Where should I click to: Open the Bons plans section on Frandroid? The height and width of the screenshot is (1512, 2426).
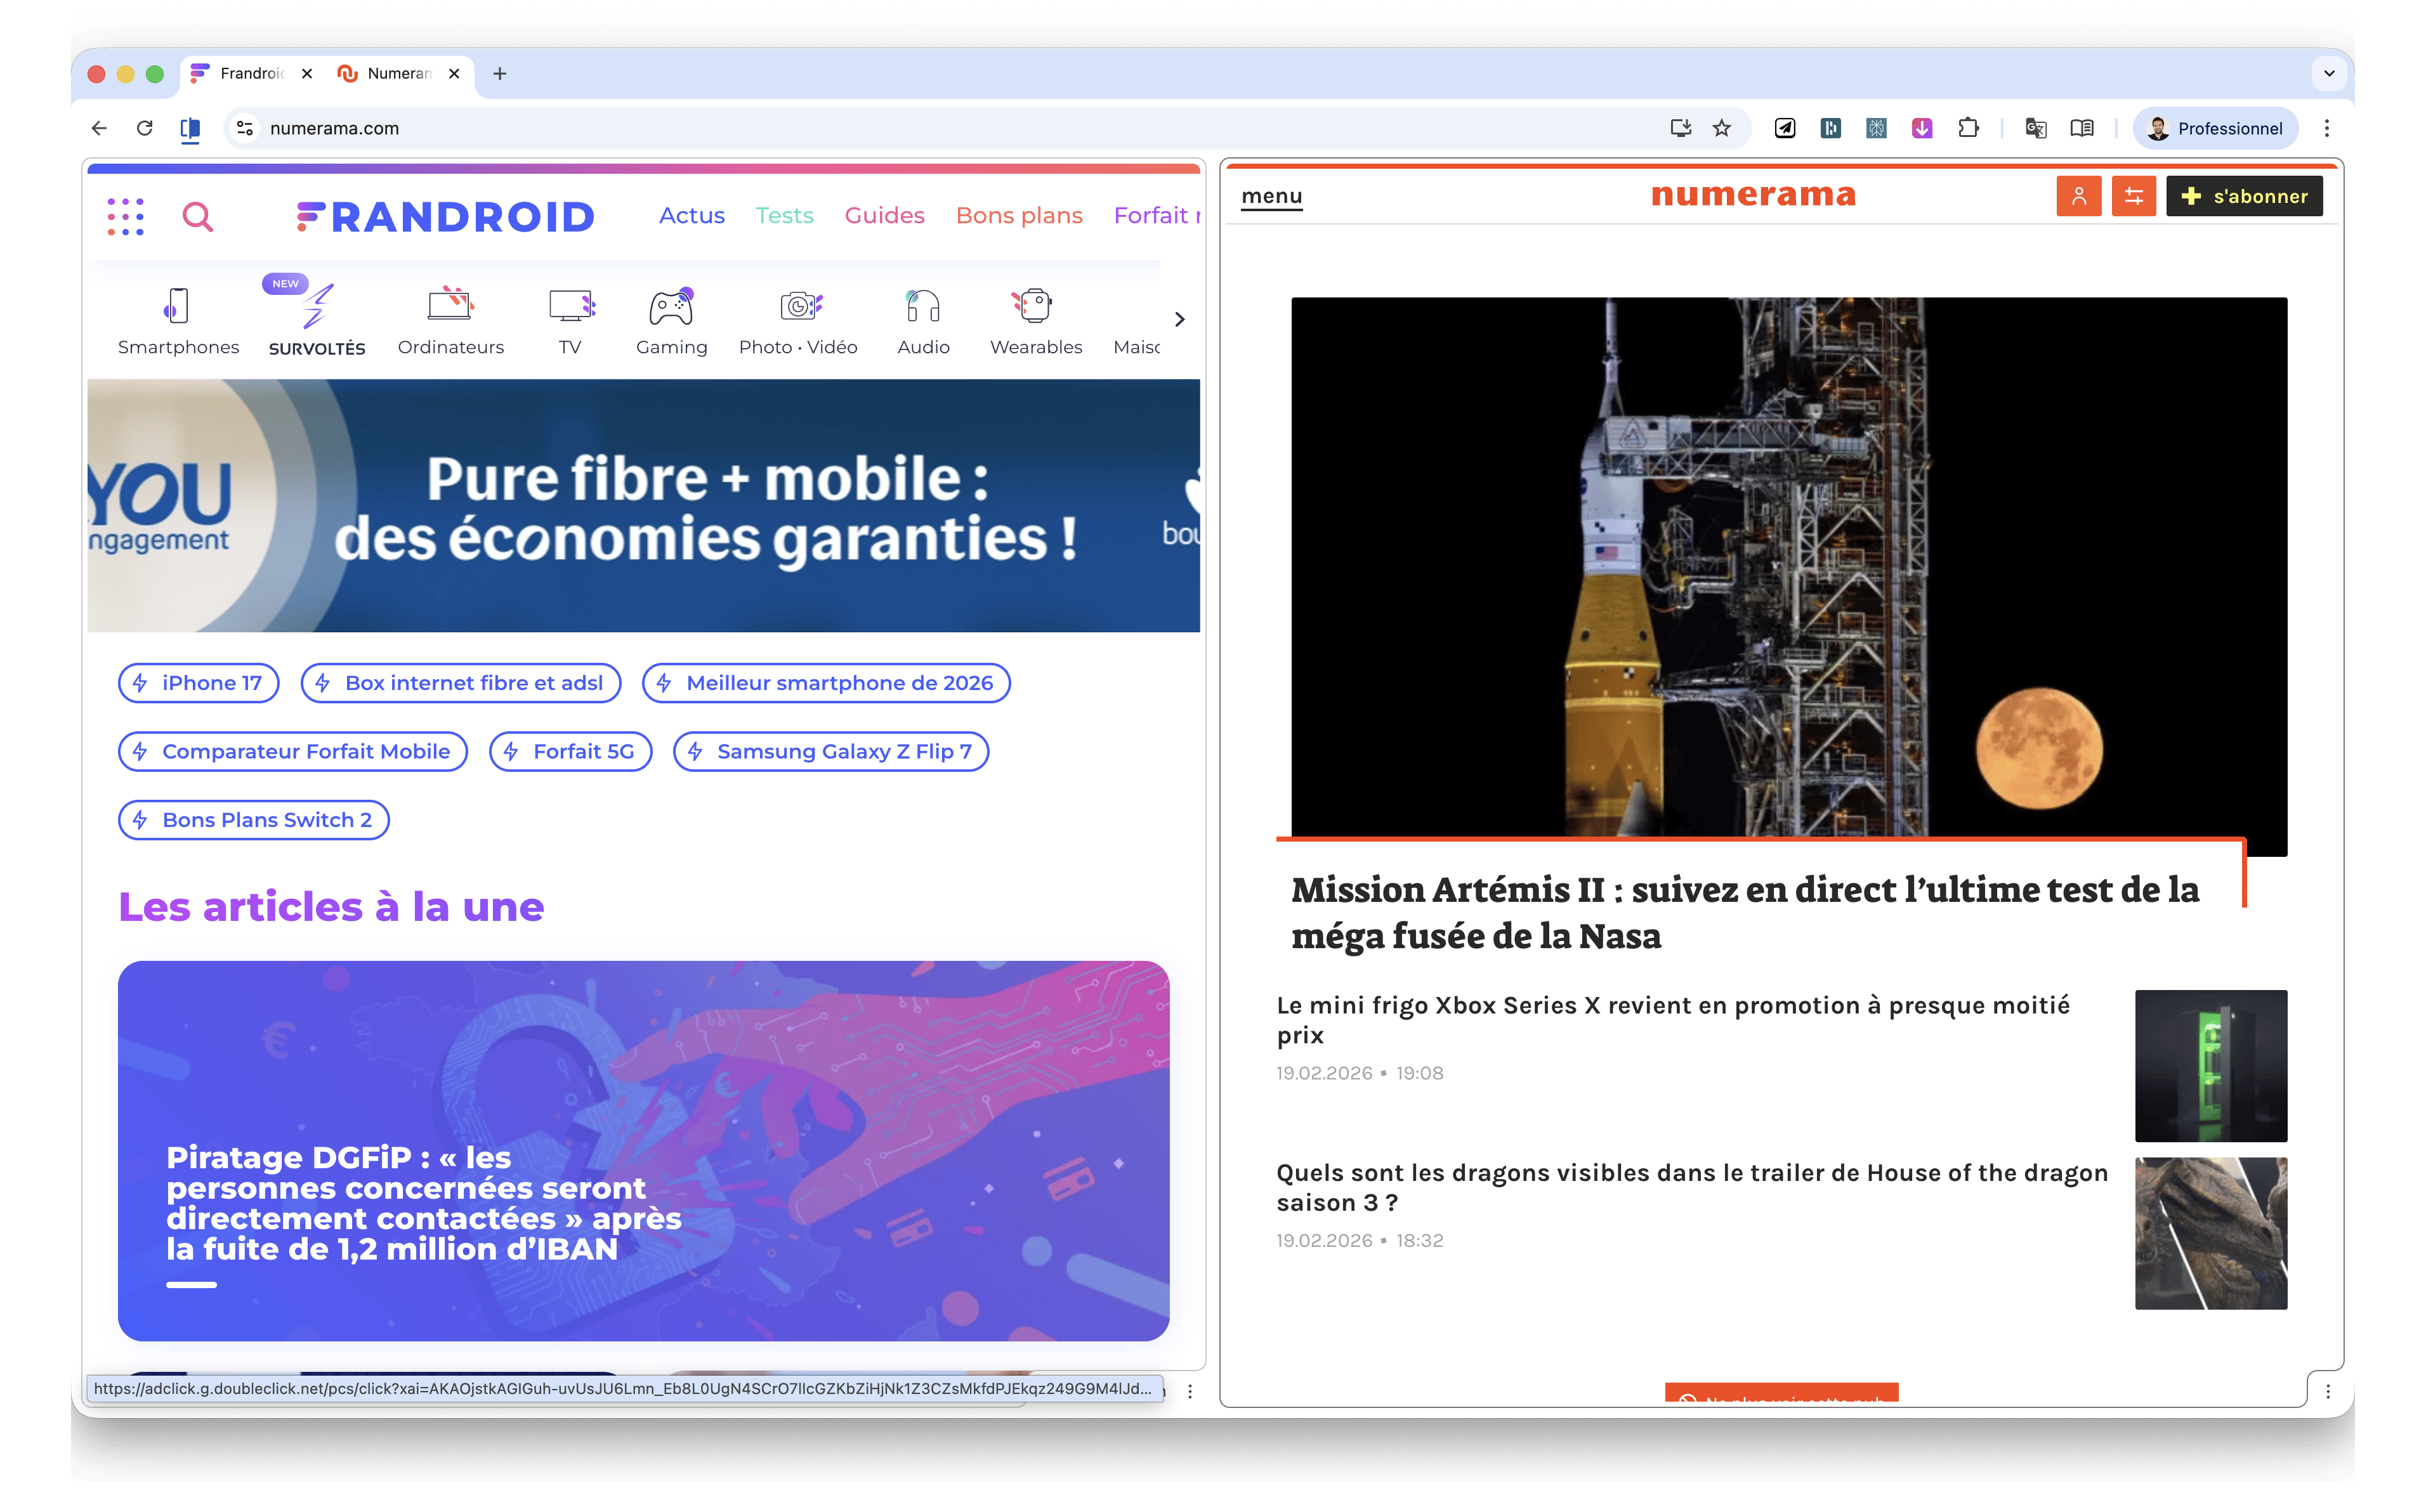[1018, 215]
